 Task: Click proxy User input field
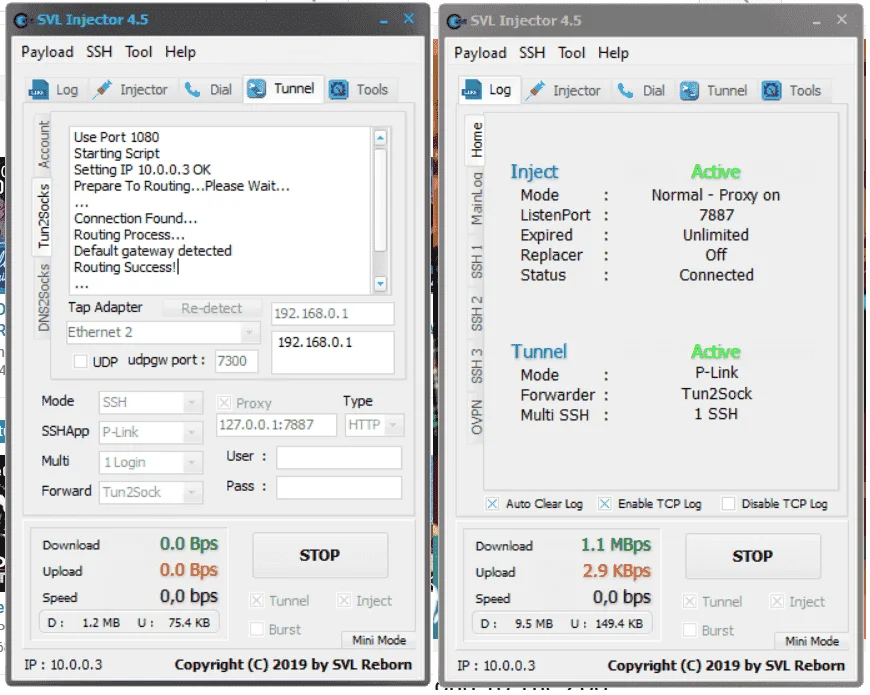[339, 458]
